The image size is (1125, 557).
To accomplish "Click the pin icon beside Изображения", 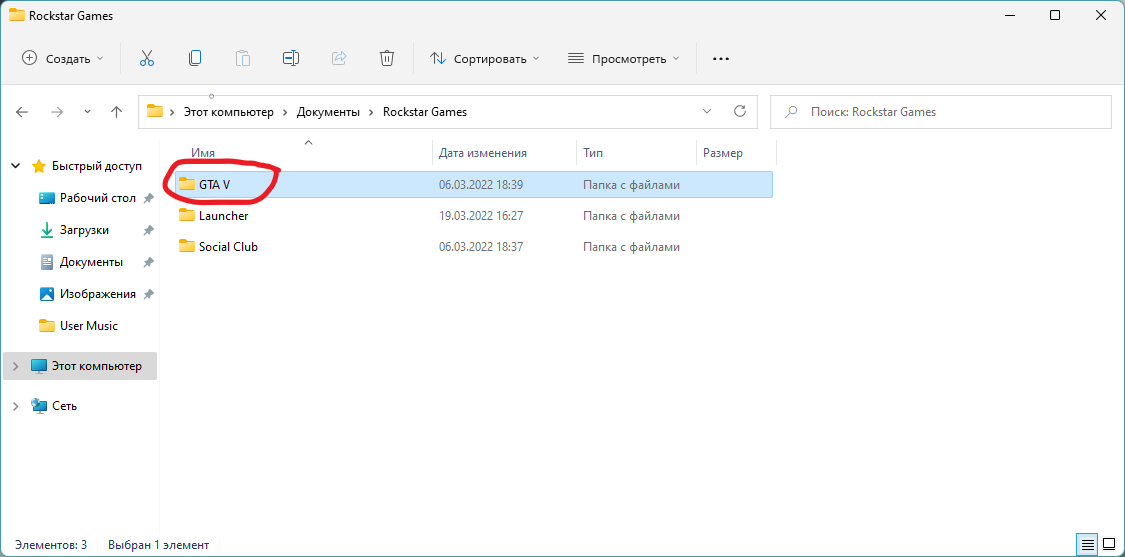I will tap(149, 294).
